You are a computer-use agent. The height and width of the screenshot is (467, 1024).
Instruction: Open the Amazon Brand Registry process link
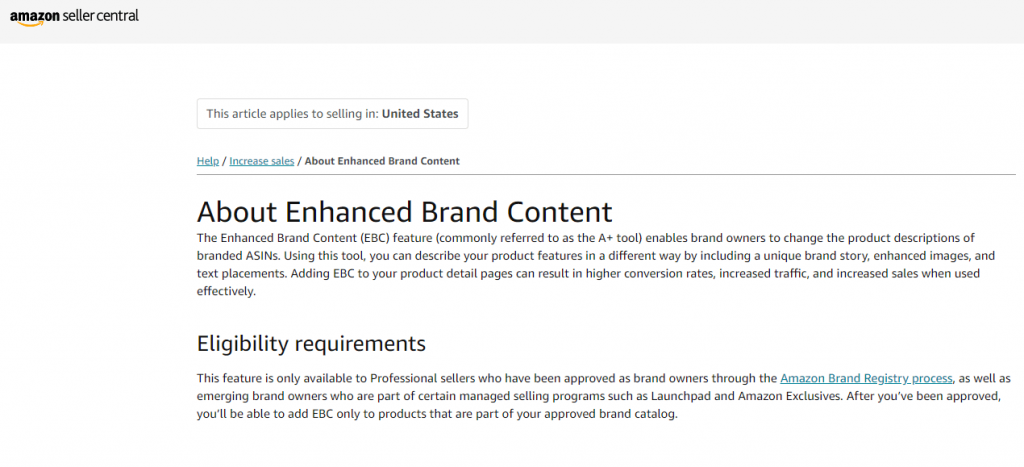867,378
